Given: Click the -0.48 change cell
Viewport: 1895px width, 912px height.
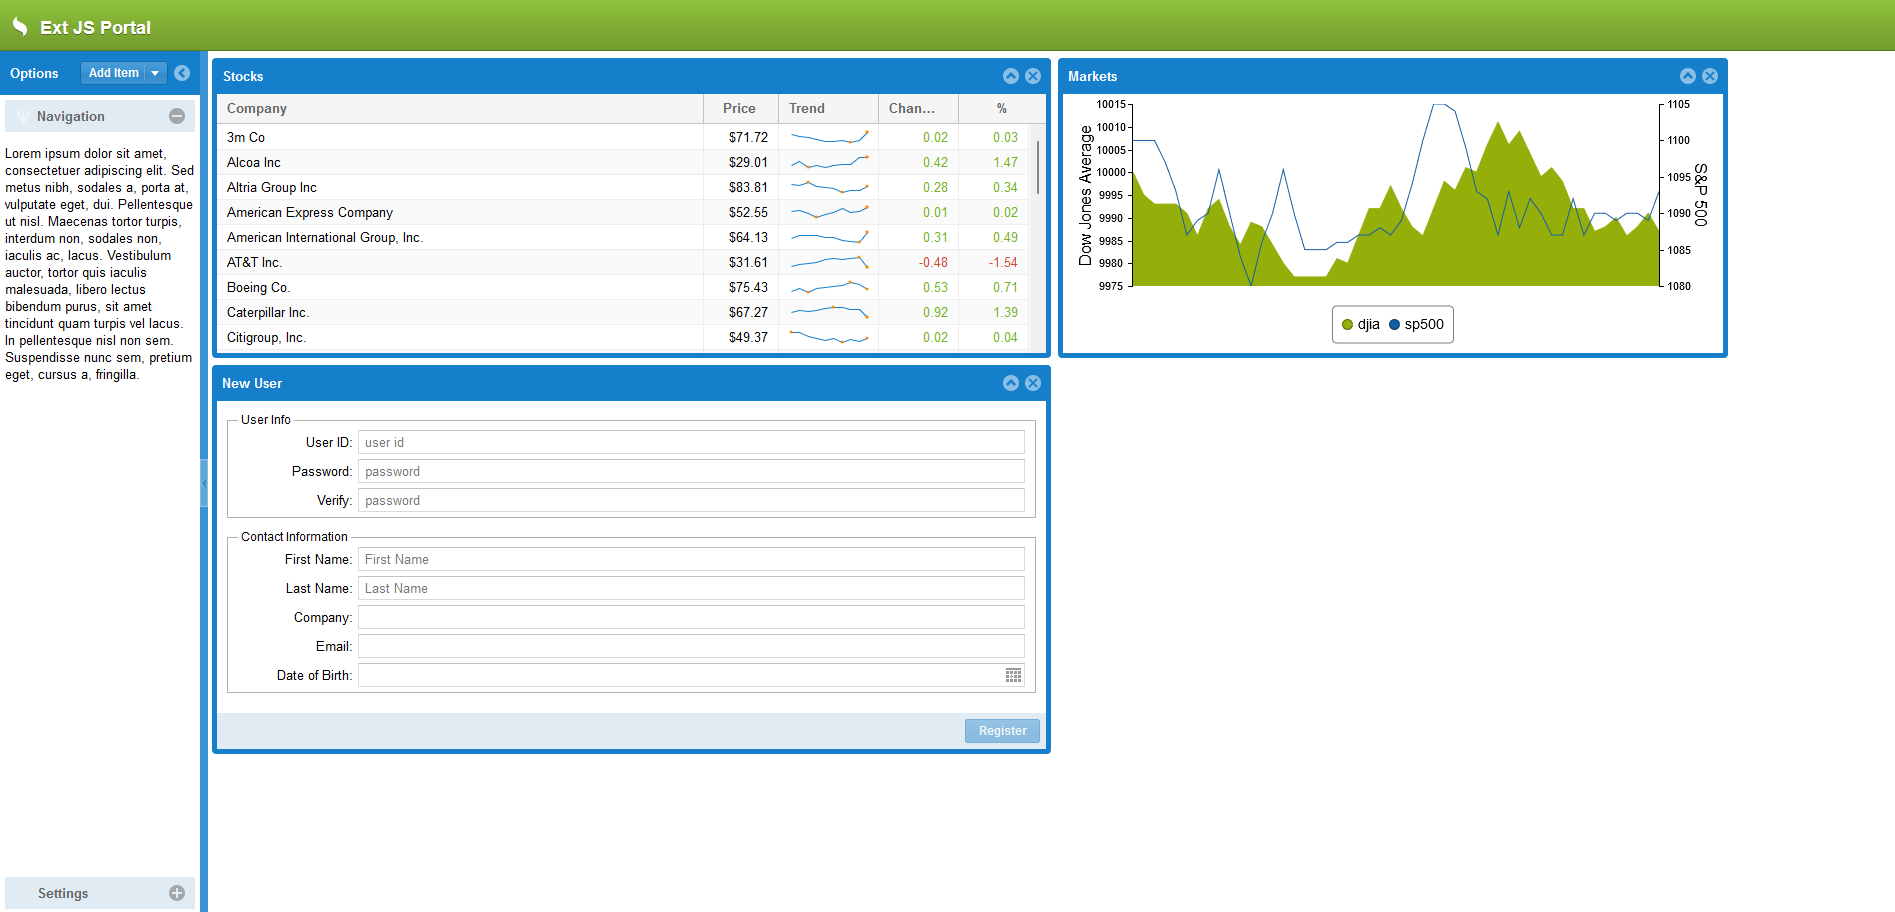Looking at the screenshot, I should pos(919,262).
